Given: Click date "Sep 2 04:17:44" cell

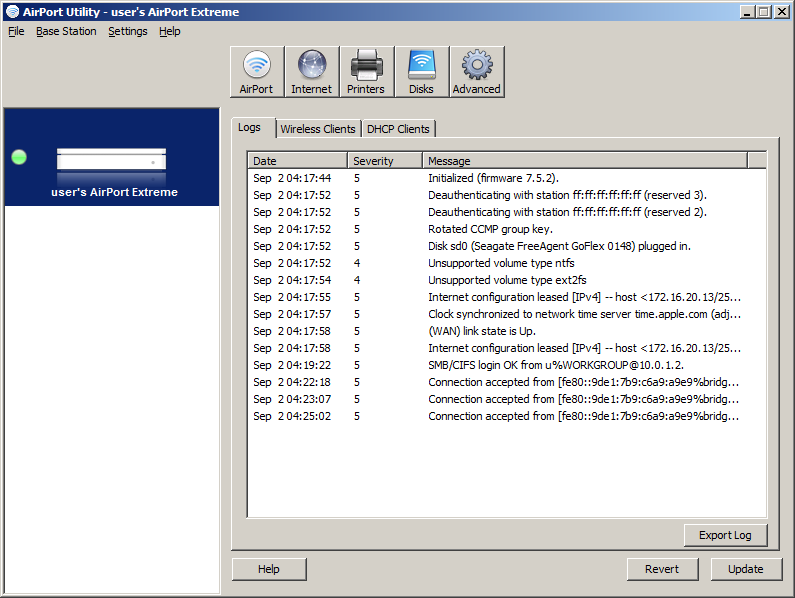Looking at the screenshot, I should [292, 178].
